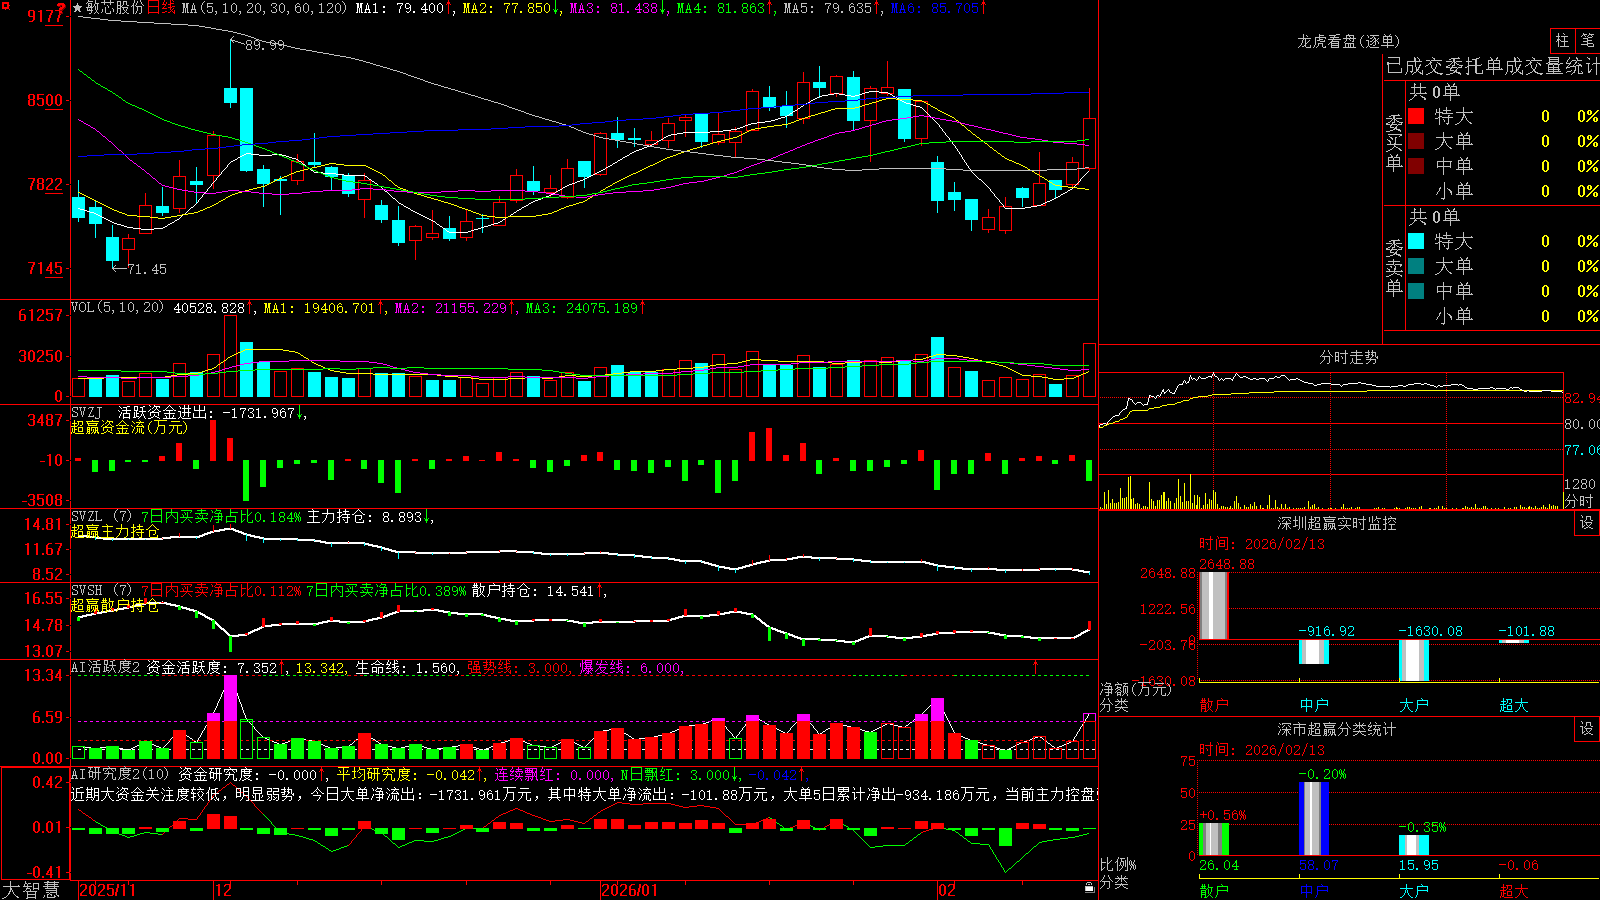The image size is (1600, 900).
Task: Click the 深市超赢分类统计 panel title
Action: tap(1336, 729)
